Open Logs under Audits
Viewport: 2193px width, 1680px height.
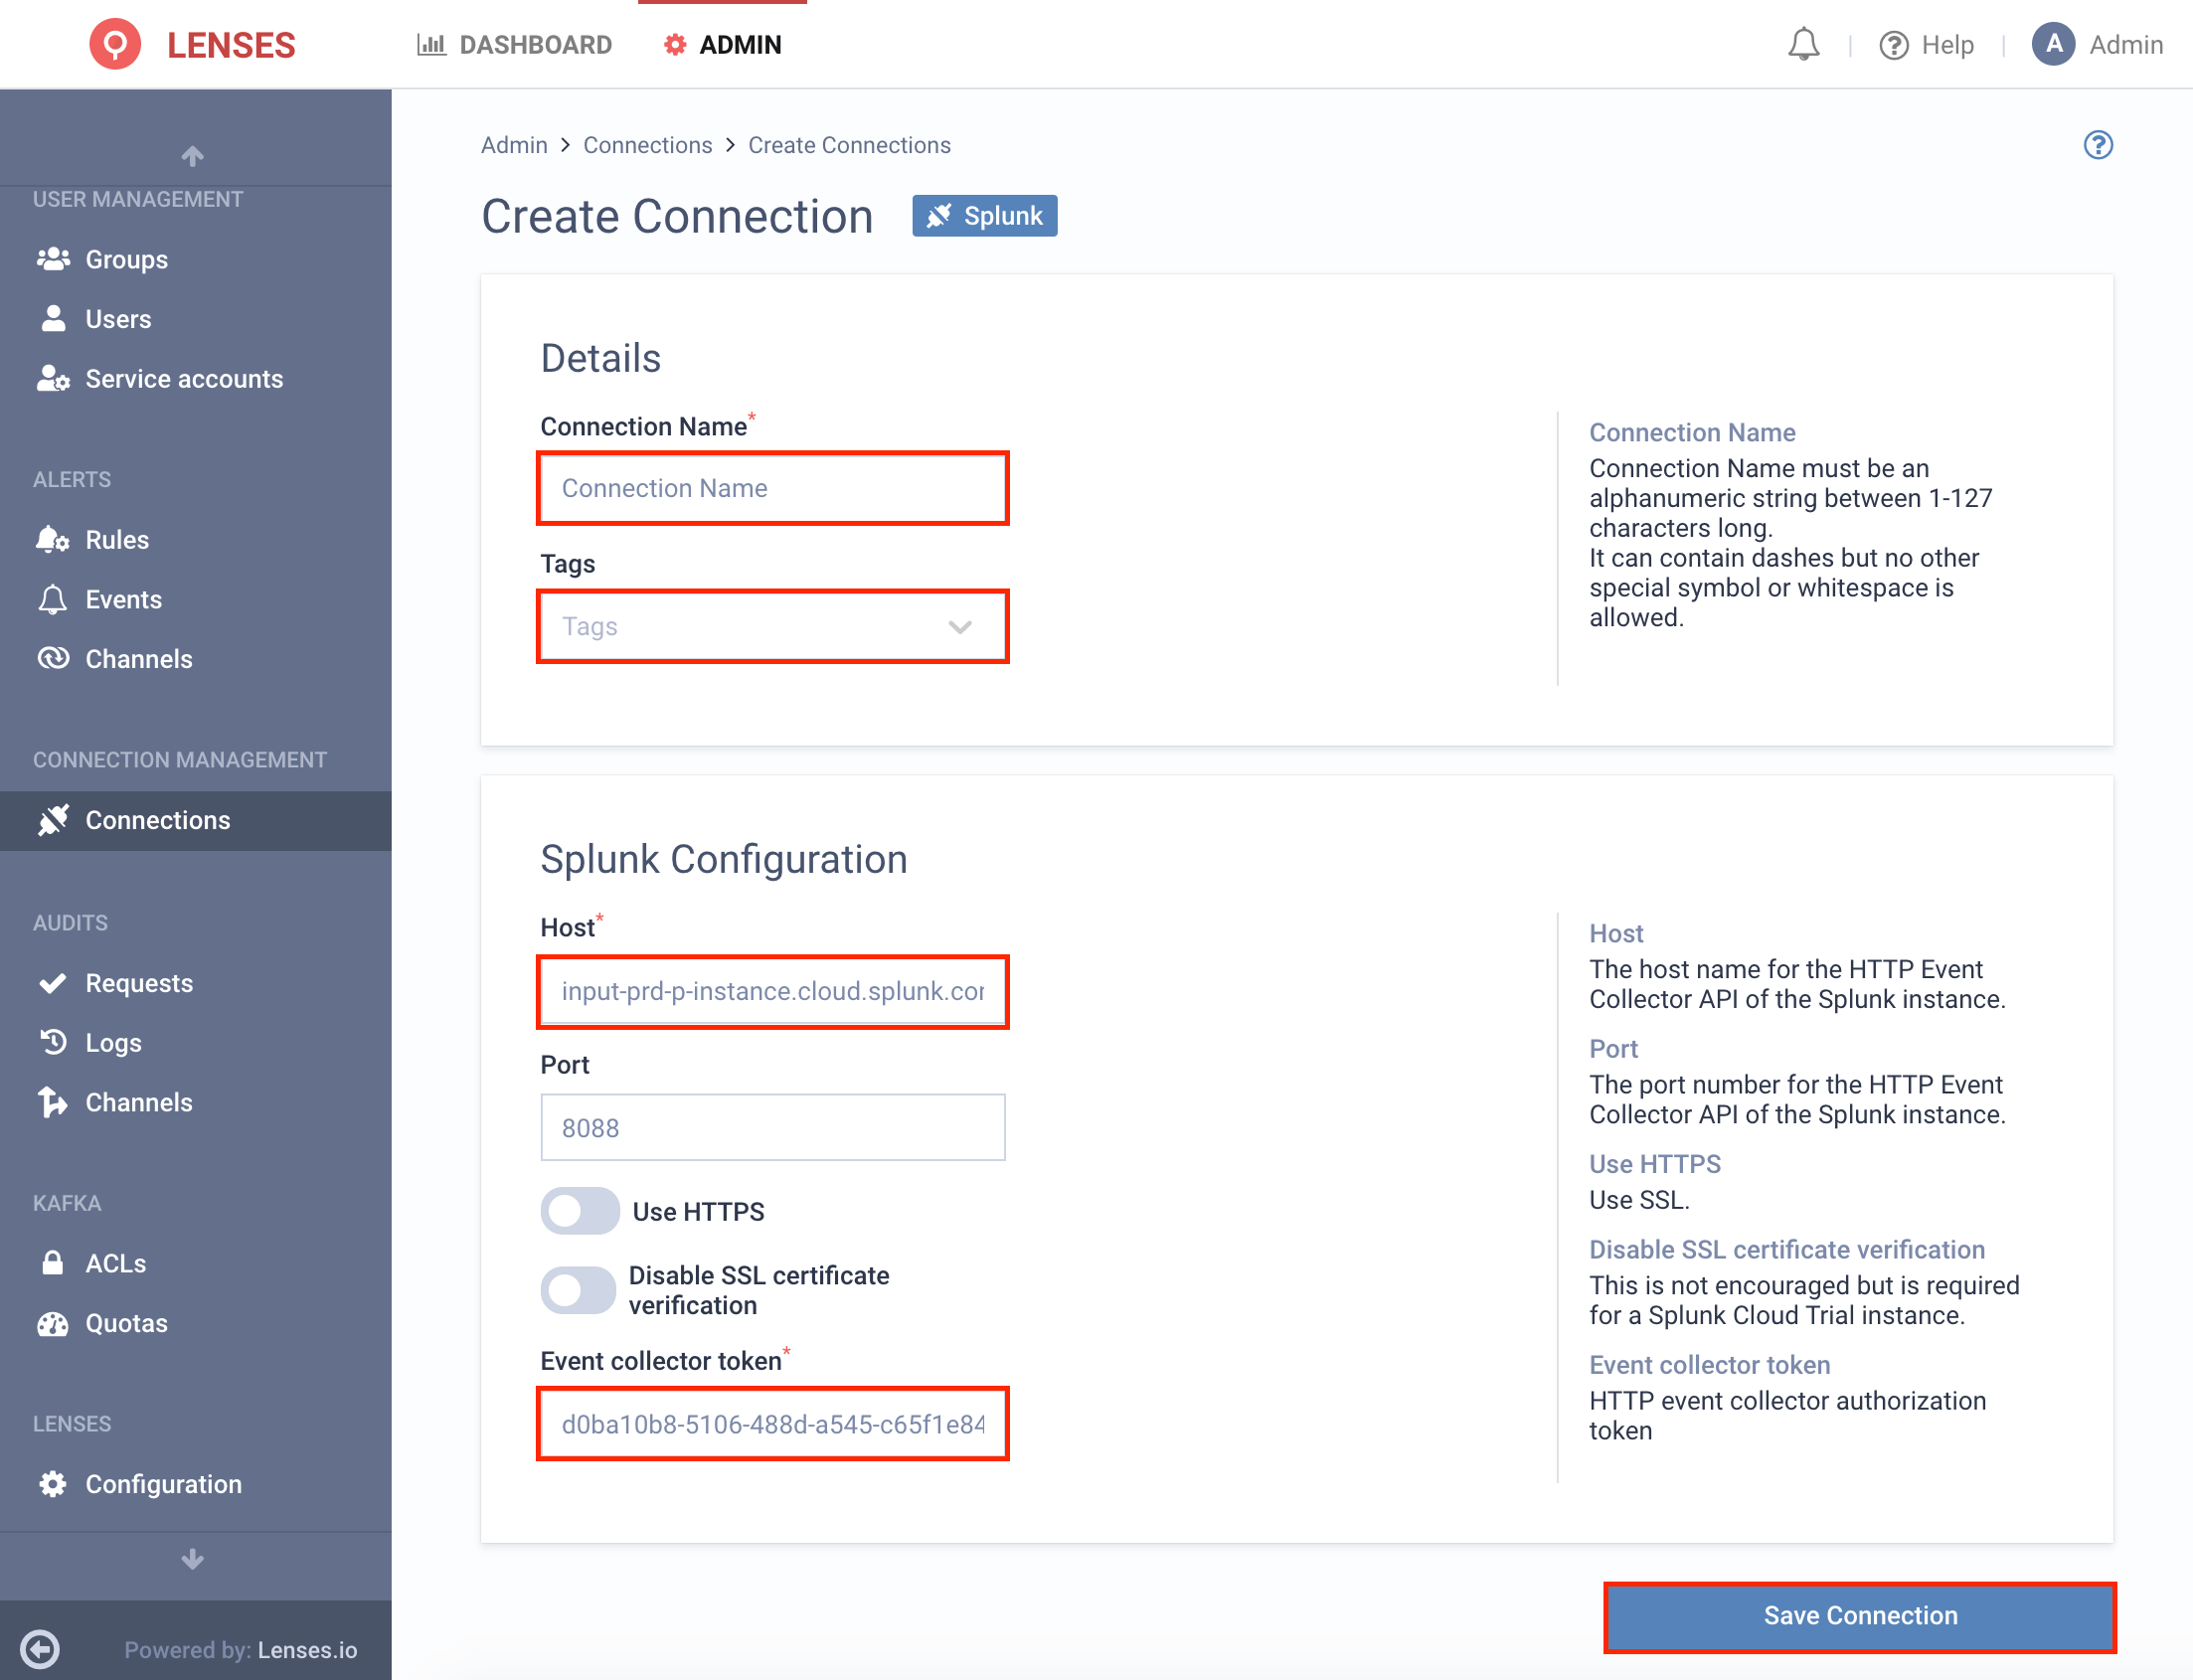click(196, 1043)
